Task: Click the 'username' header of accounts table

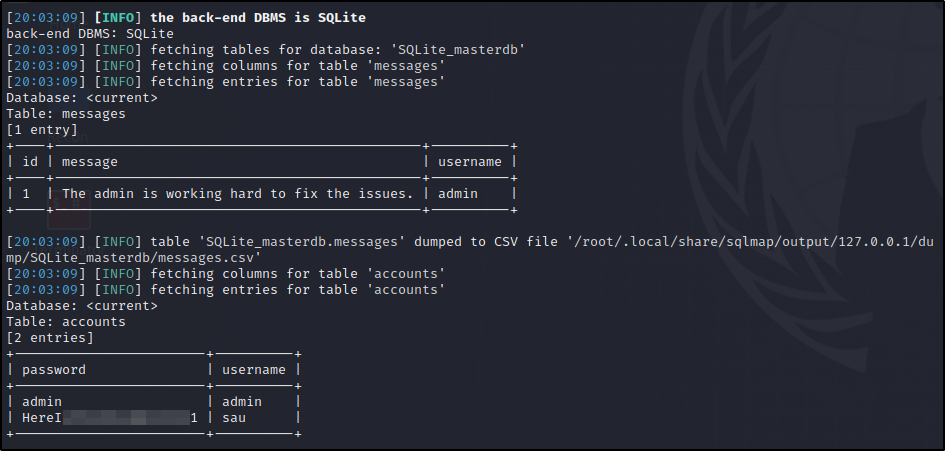Action: point(254,370)
